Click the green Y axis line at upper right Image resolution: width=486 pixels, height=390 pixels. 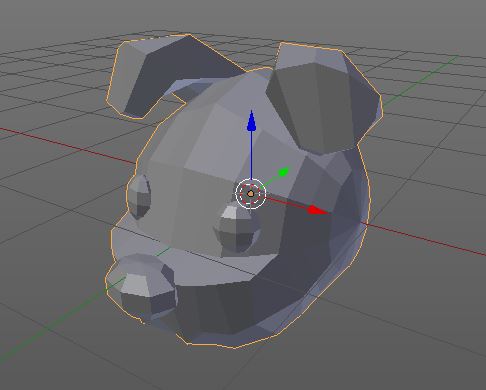click(420, 81)
